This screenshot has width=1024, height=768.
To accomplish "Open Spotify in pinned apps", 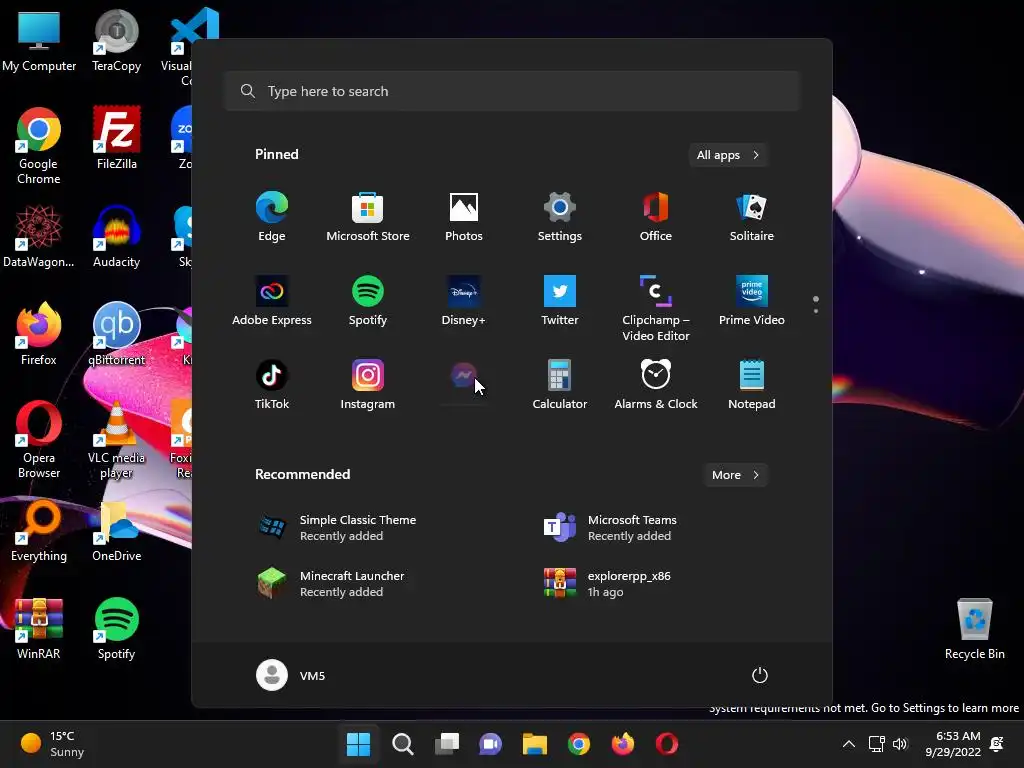I will [368, 300].
